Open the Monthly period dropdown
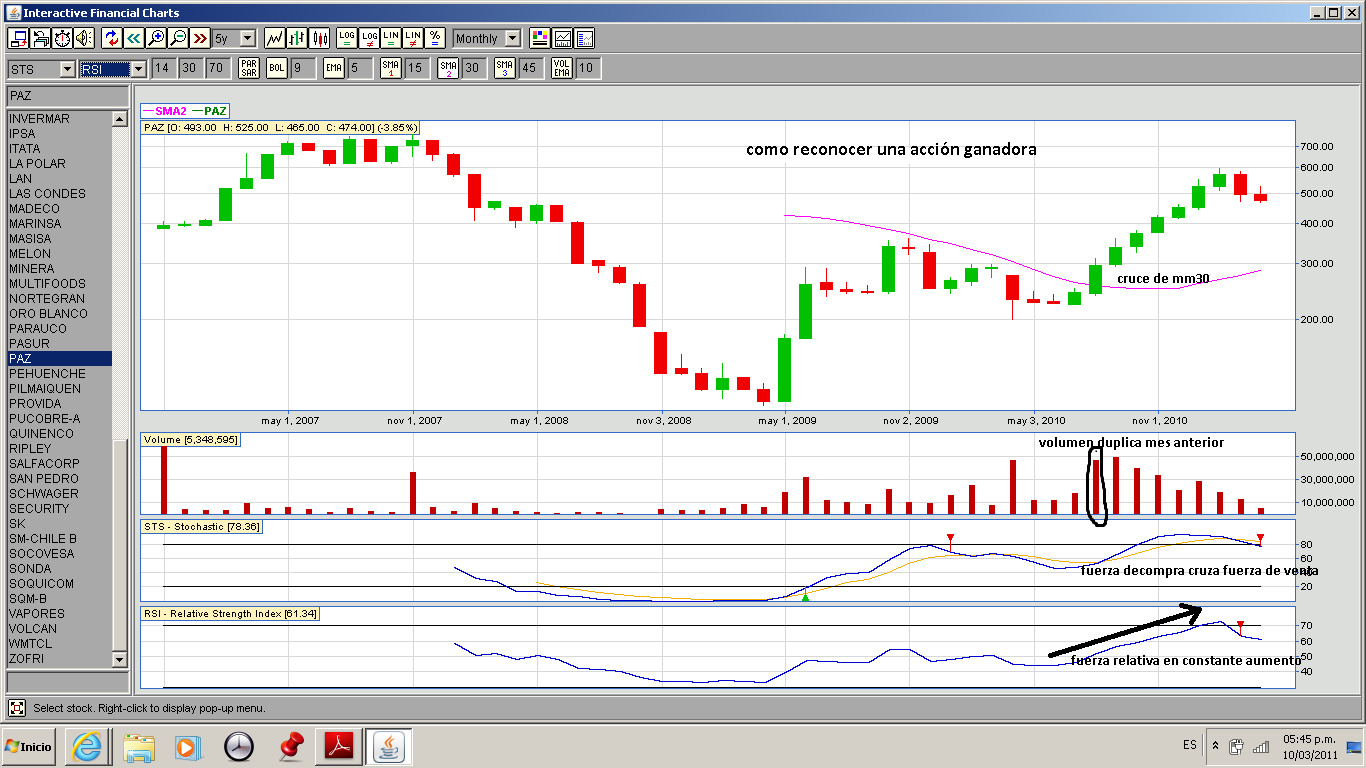This screenshot has width=1366, height=768. click(x=512, y=39)
